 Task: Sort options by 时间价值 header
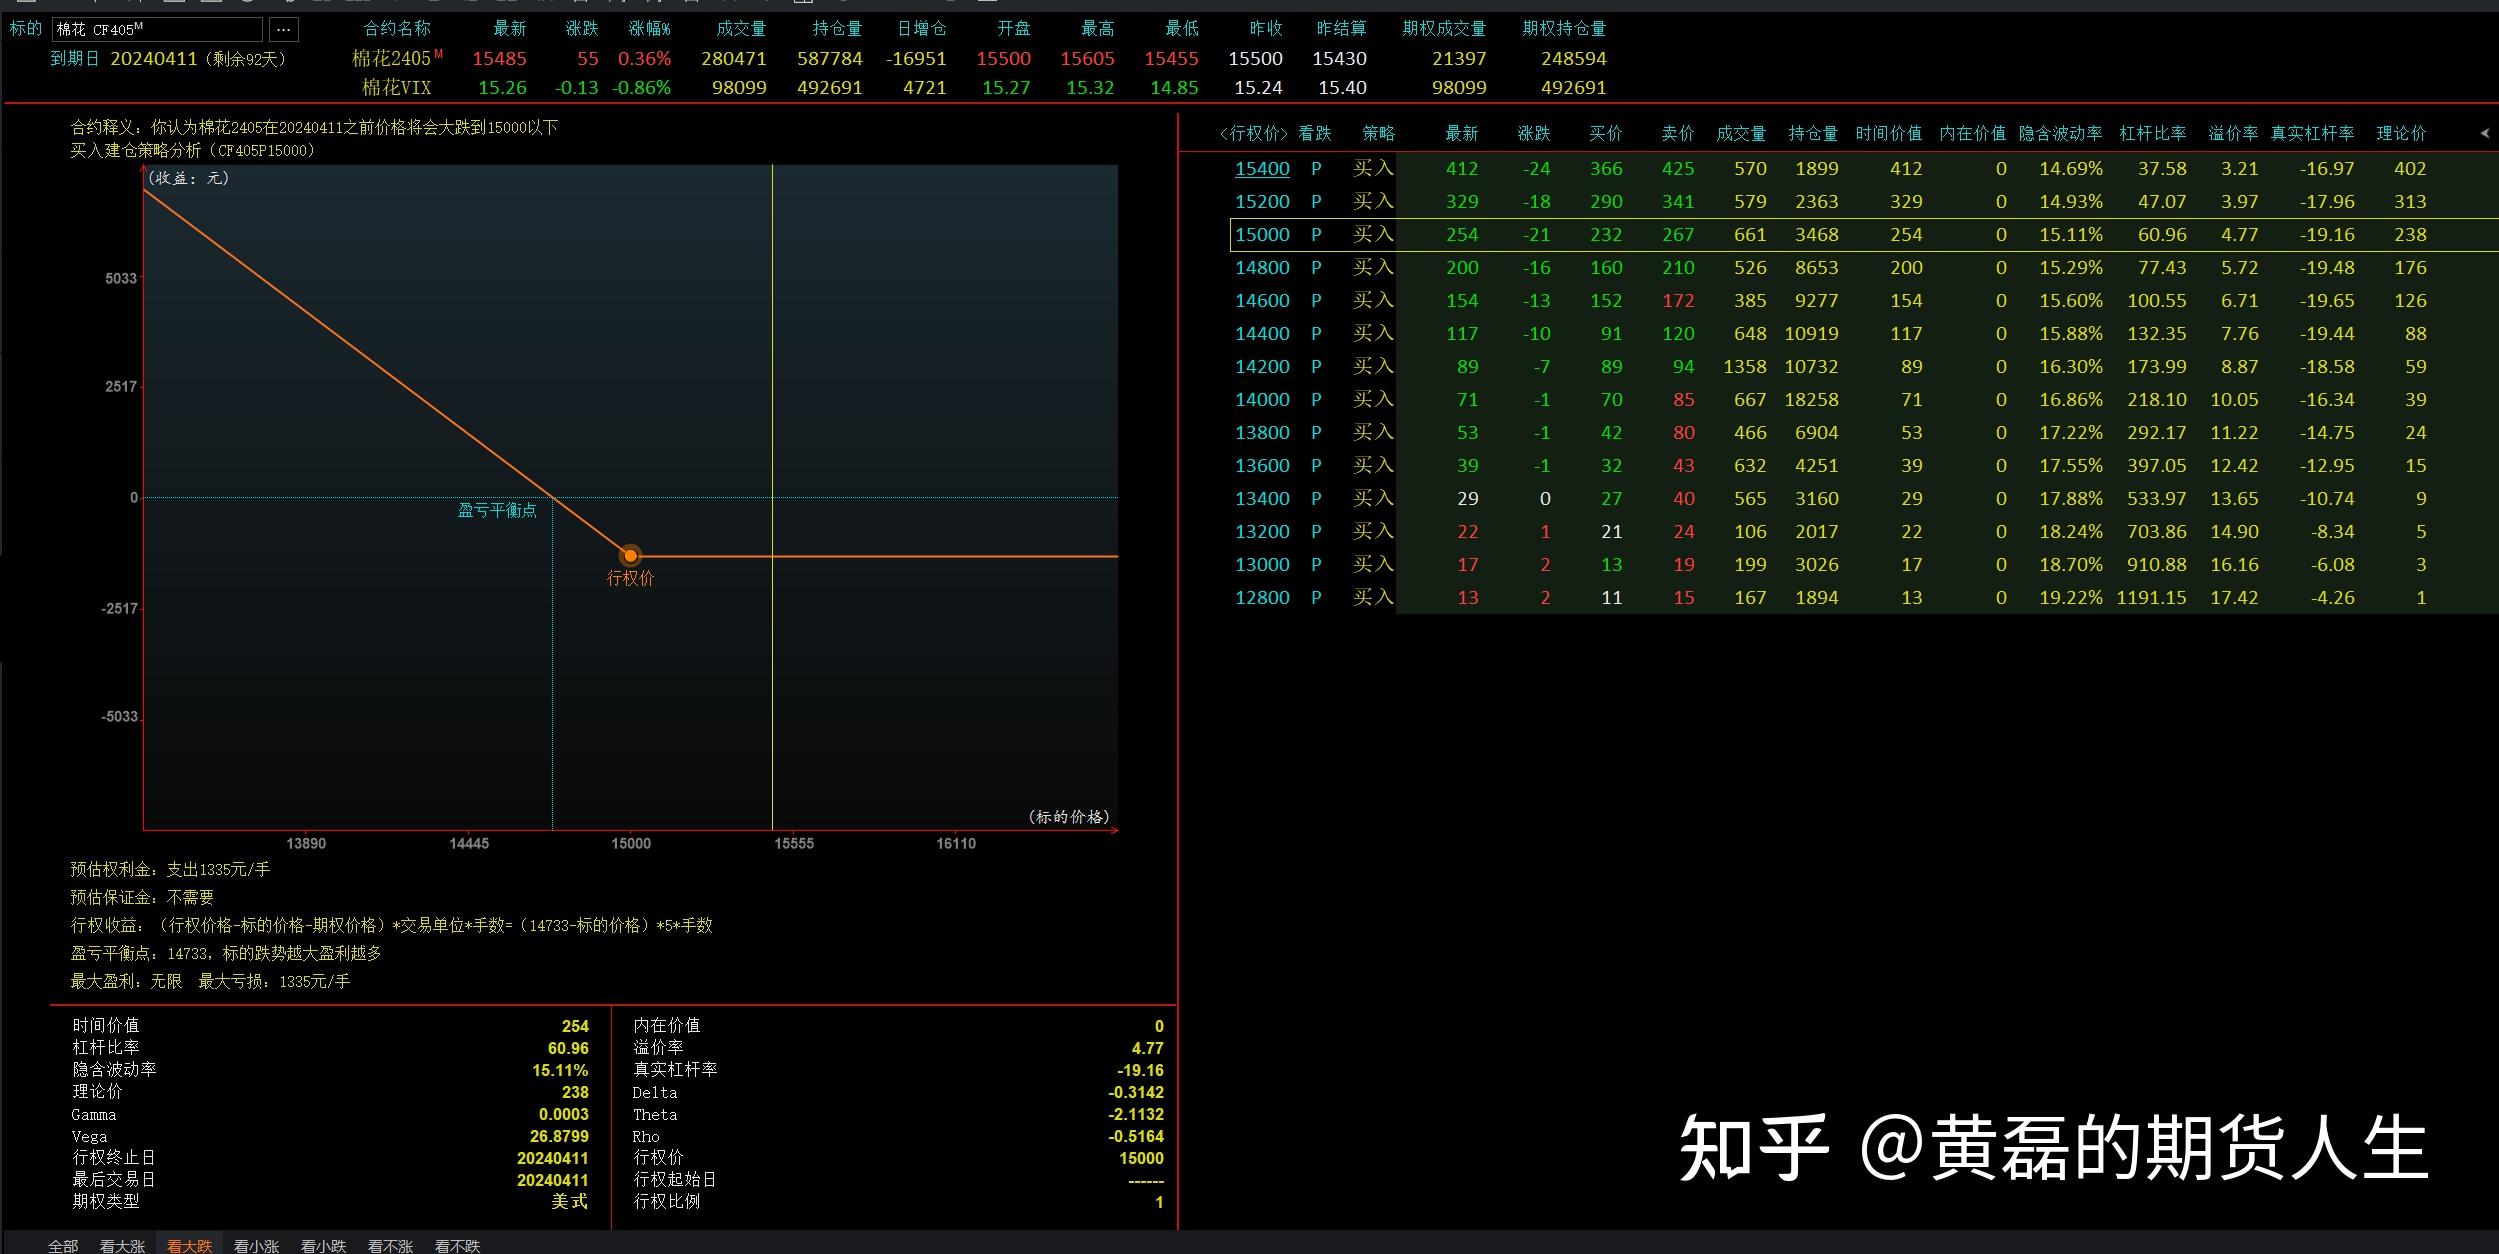tap(1888, 133)
